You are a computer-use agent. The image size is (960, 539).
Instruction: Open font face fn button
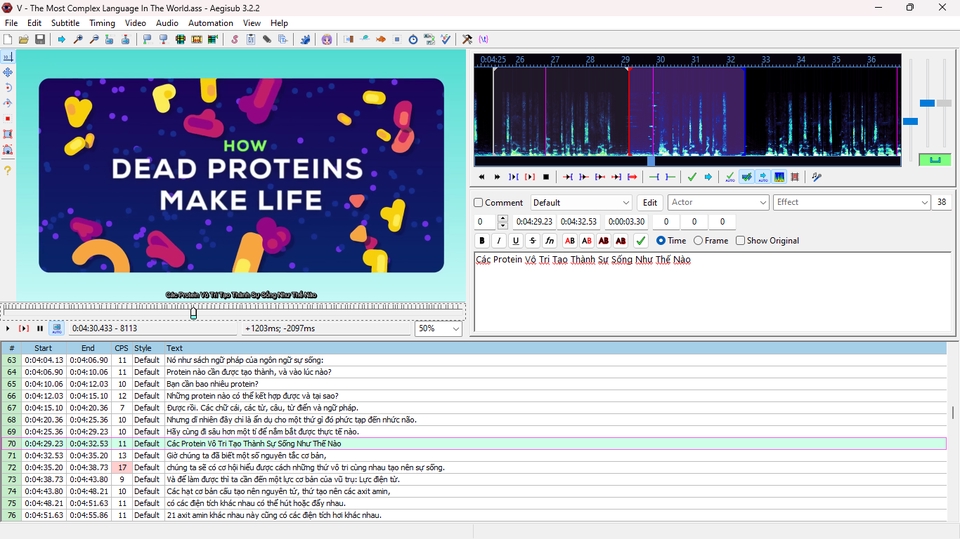pyautogui.click(x=550, y=241)
